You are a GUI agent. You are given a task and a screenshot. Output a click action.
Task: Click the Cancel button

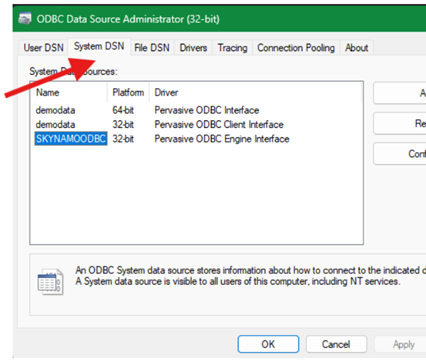coord(336,344)
